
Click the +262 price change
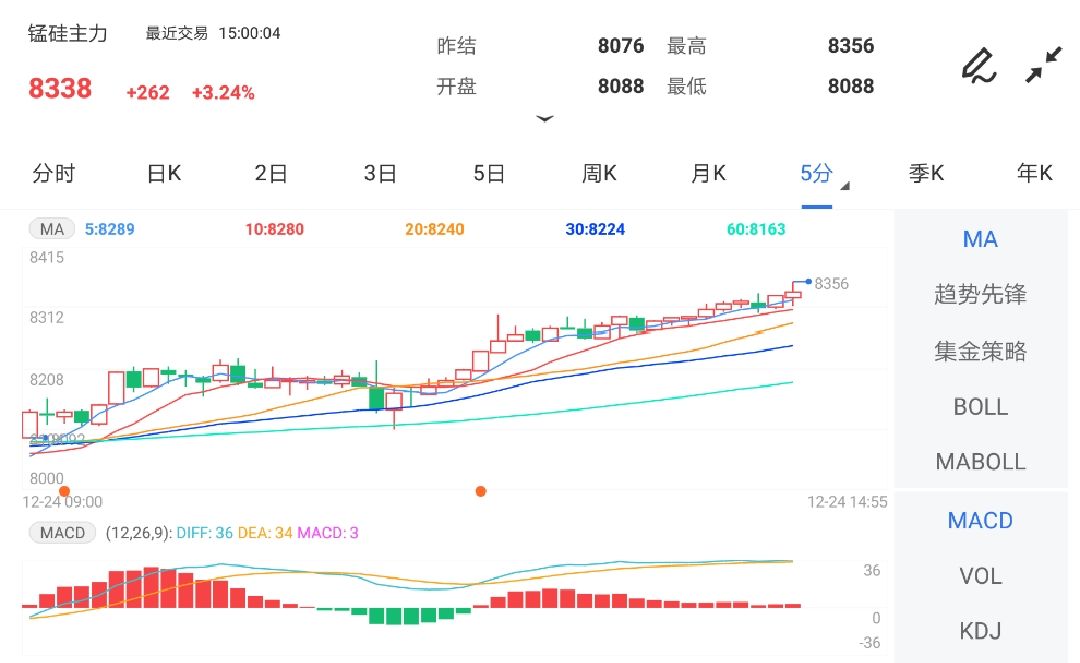(147, 92)
